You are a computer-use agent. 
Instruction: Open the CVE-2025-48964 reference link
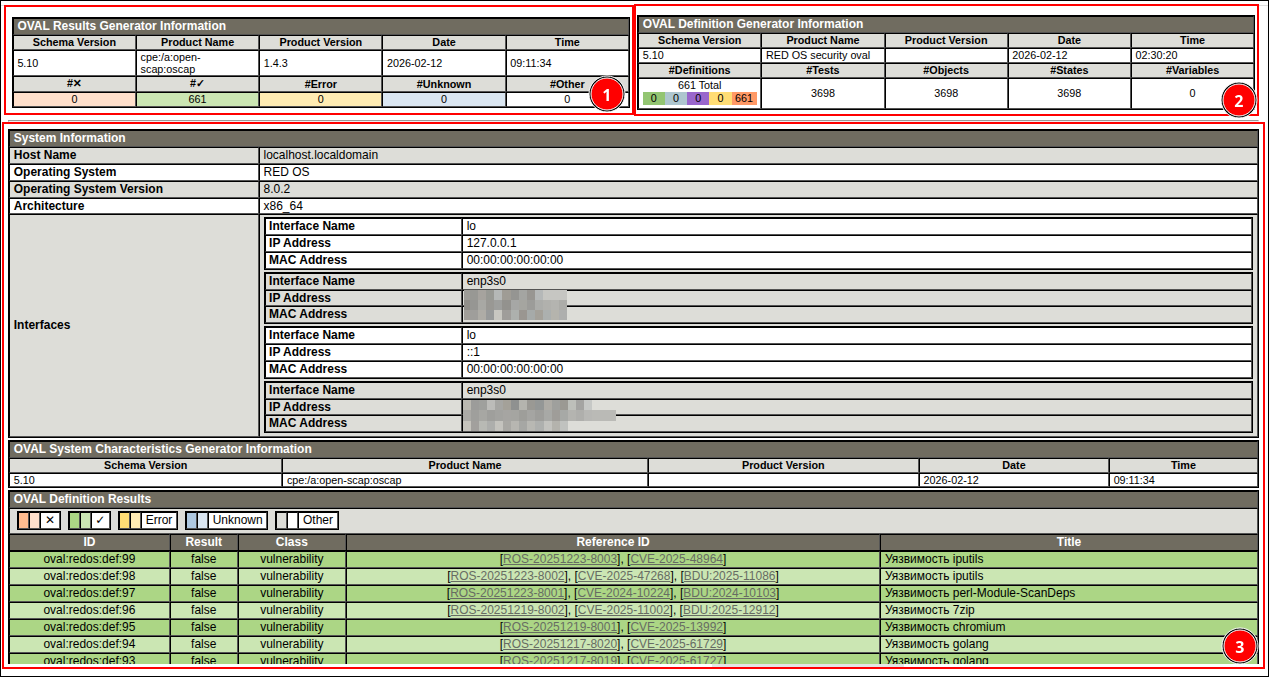point(677,559)
